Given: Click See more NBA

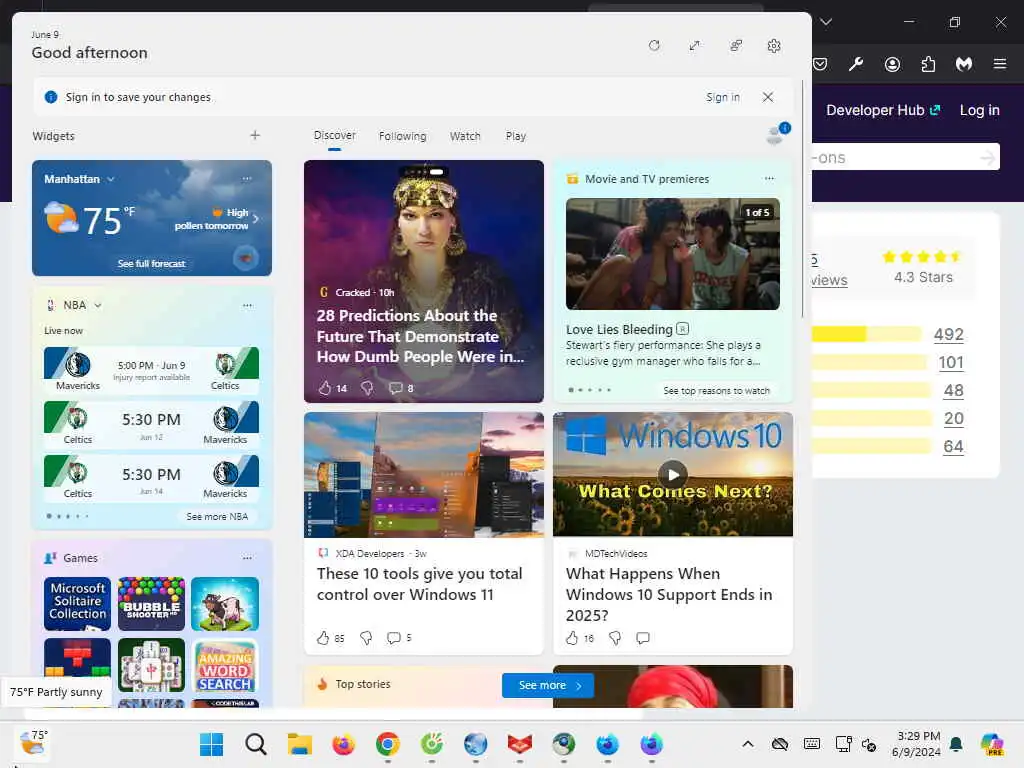Looking at the screenshot, I should point(217,516).
